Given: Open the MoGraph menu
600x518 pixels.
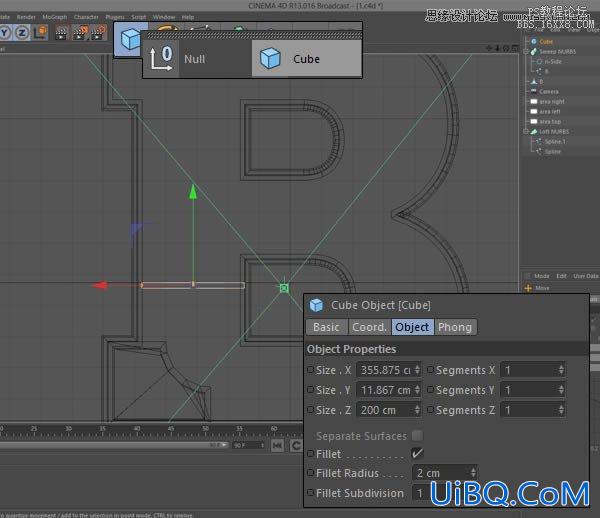Looking at the screenshot, I should tap(54, 17).
